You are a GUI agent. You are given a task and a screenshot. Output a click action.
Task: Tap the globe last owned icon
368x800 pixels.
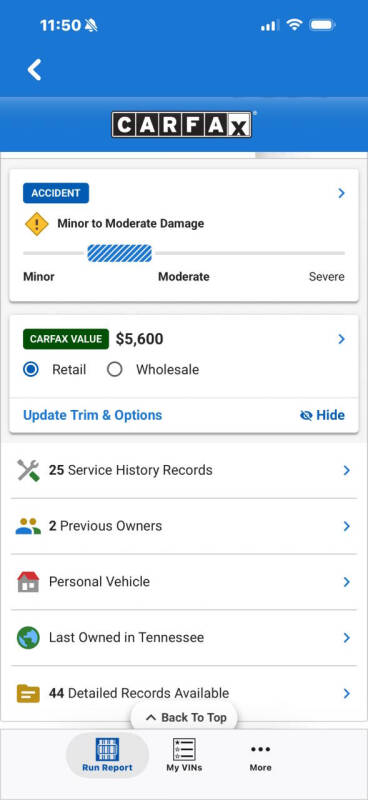click(x=28, y=638)
